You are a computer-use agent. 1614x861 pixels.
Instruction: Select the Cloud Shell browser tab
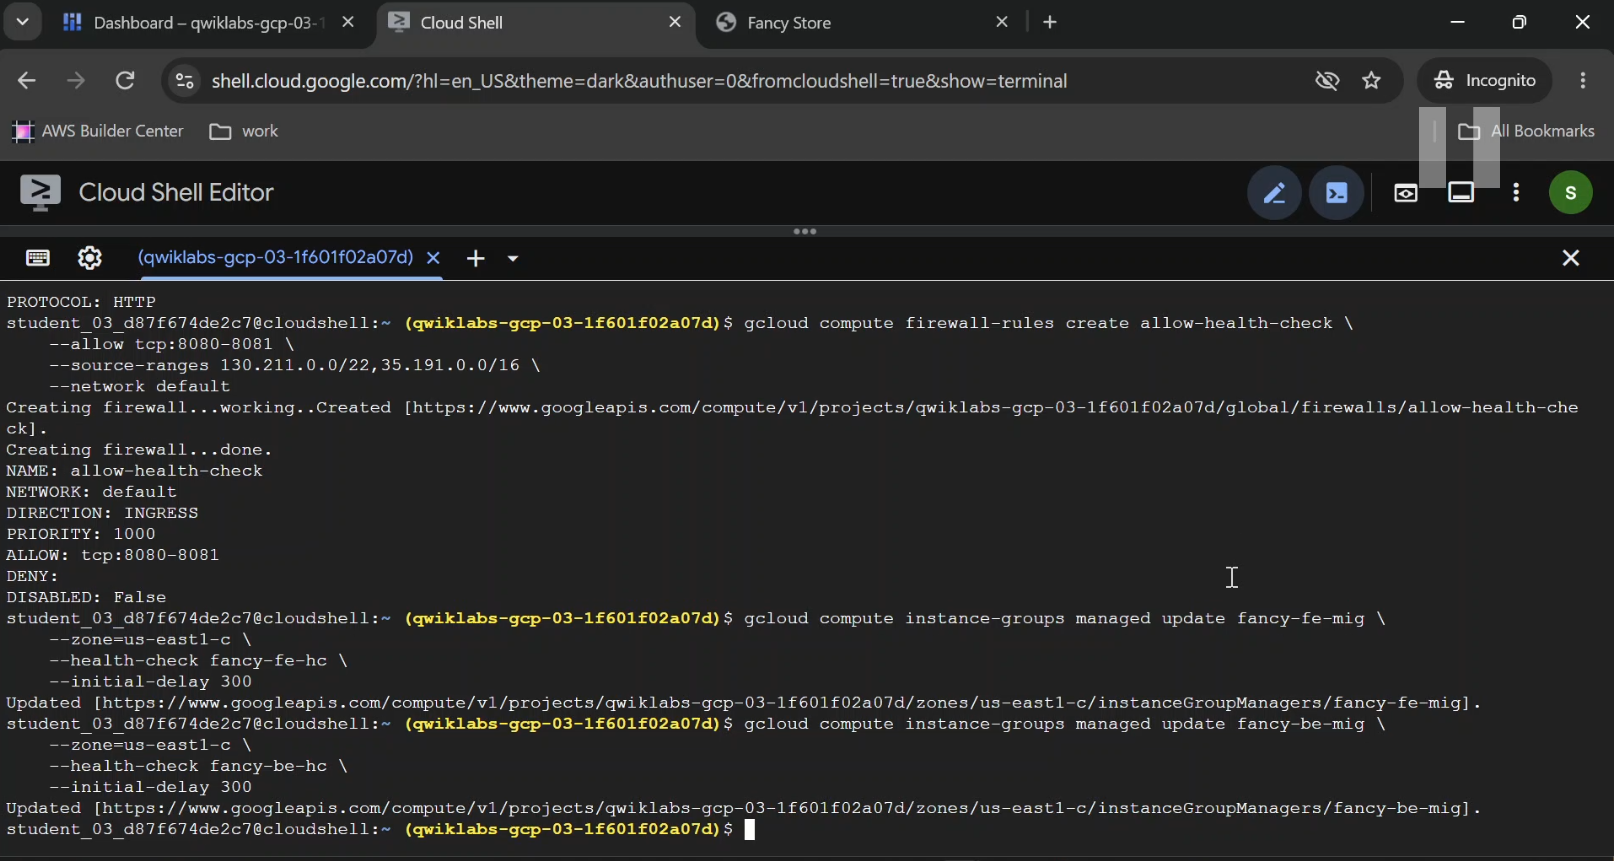(x=536, y=22)
